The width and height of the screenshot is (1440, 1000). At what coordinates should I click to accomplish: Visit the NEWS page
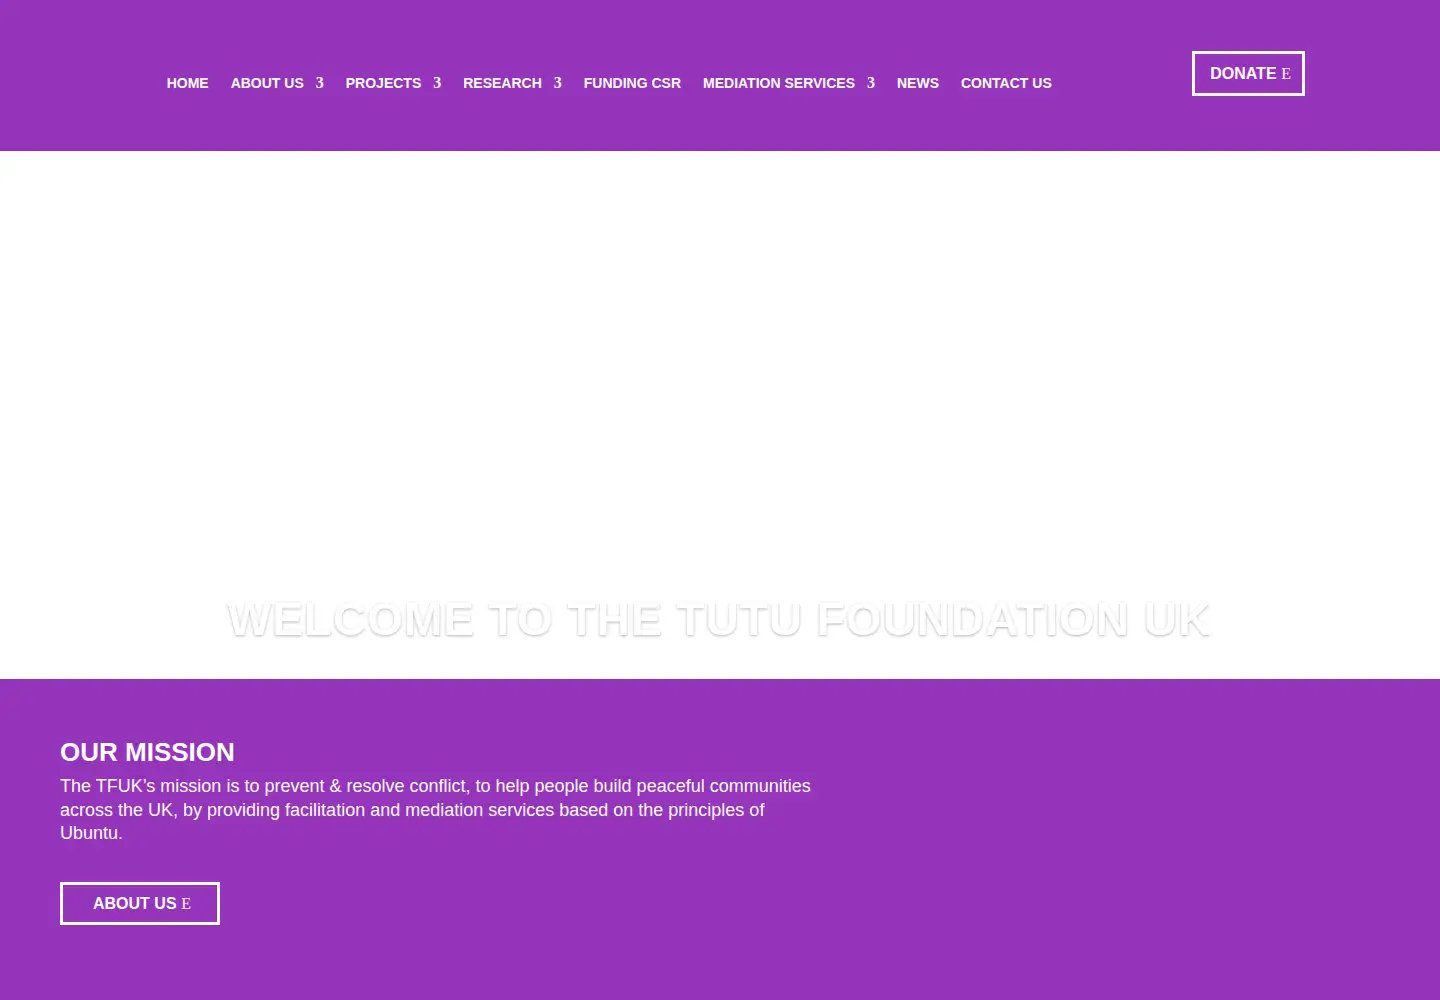pyautogui.click(x=918, y=83)
